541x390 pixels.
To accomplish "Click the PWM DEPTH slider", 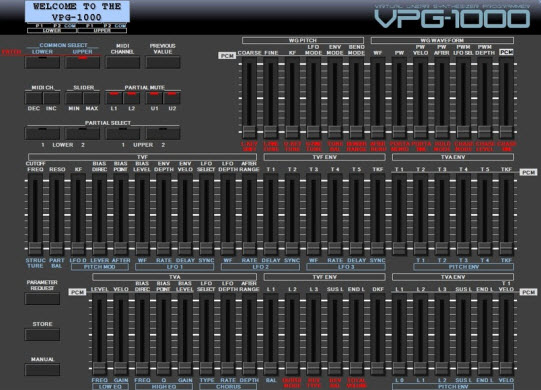I will tap(484, 98).
